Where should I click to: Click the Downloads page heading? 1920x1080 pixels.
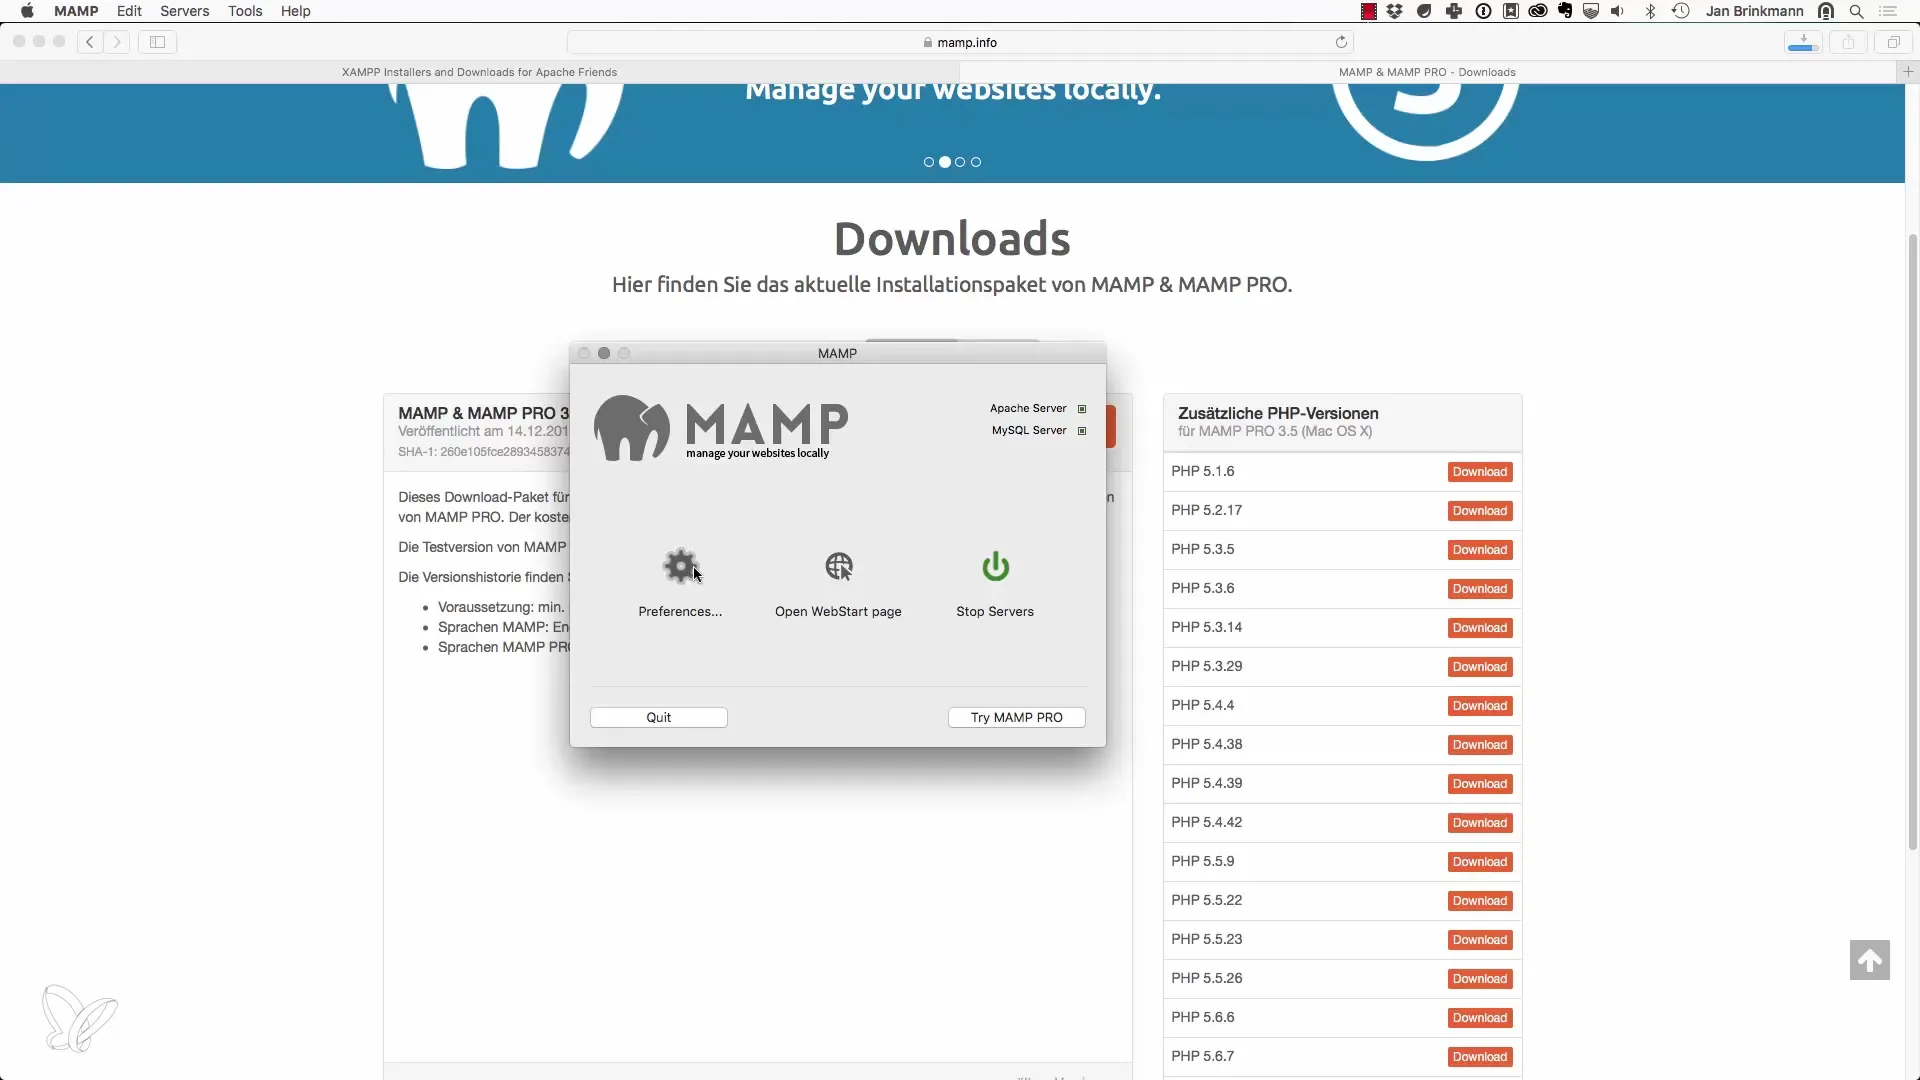pyautogui.click(x=952, y=239)
